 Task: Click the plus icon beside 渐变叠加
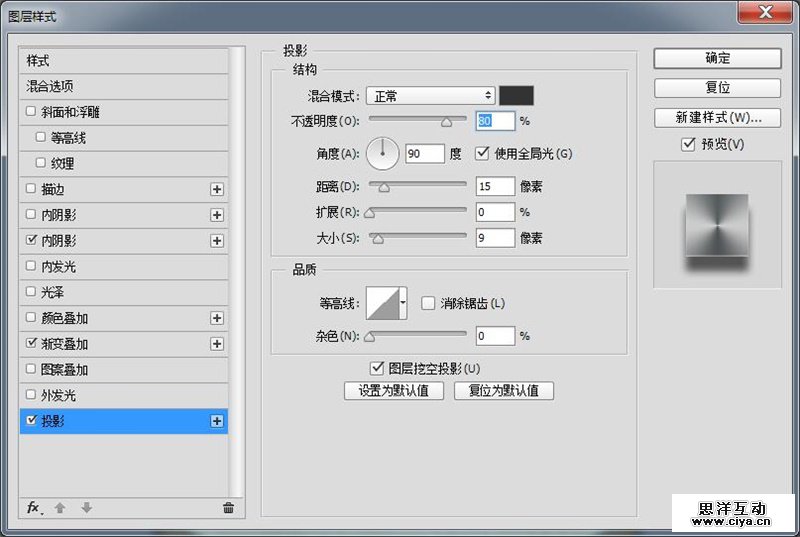[x=217, y=344]
